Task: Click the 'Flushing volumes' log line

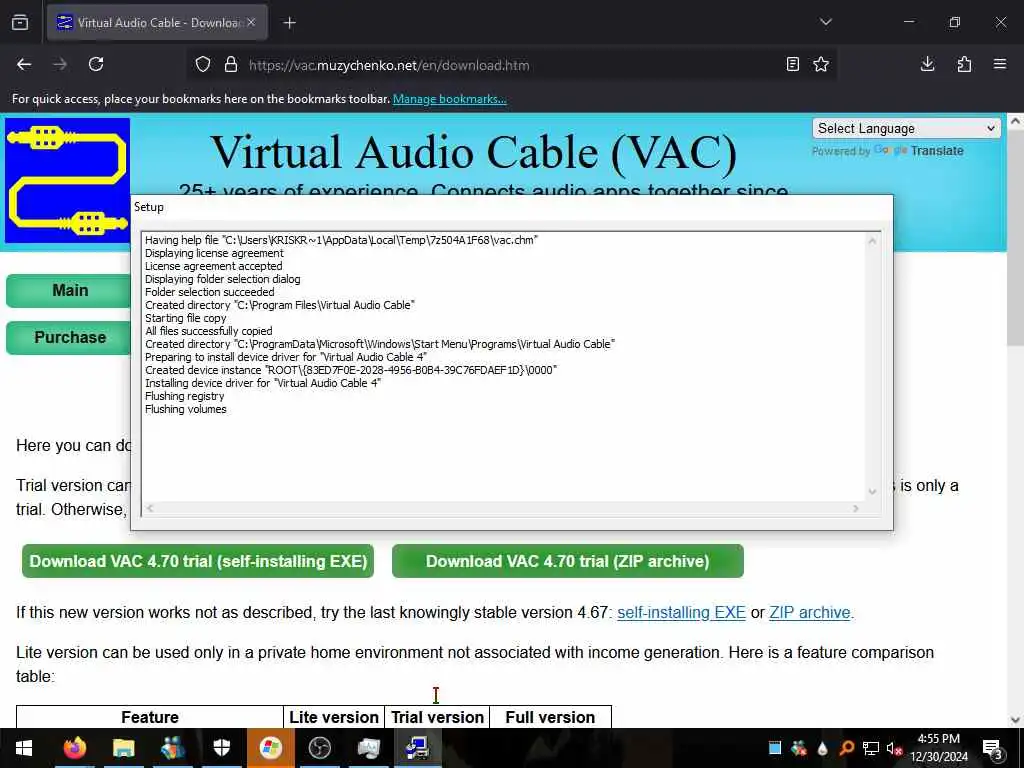Action: (x=185, y=409)
